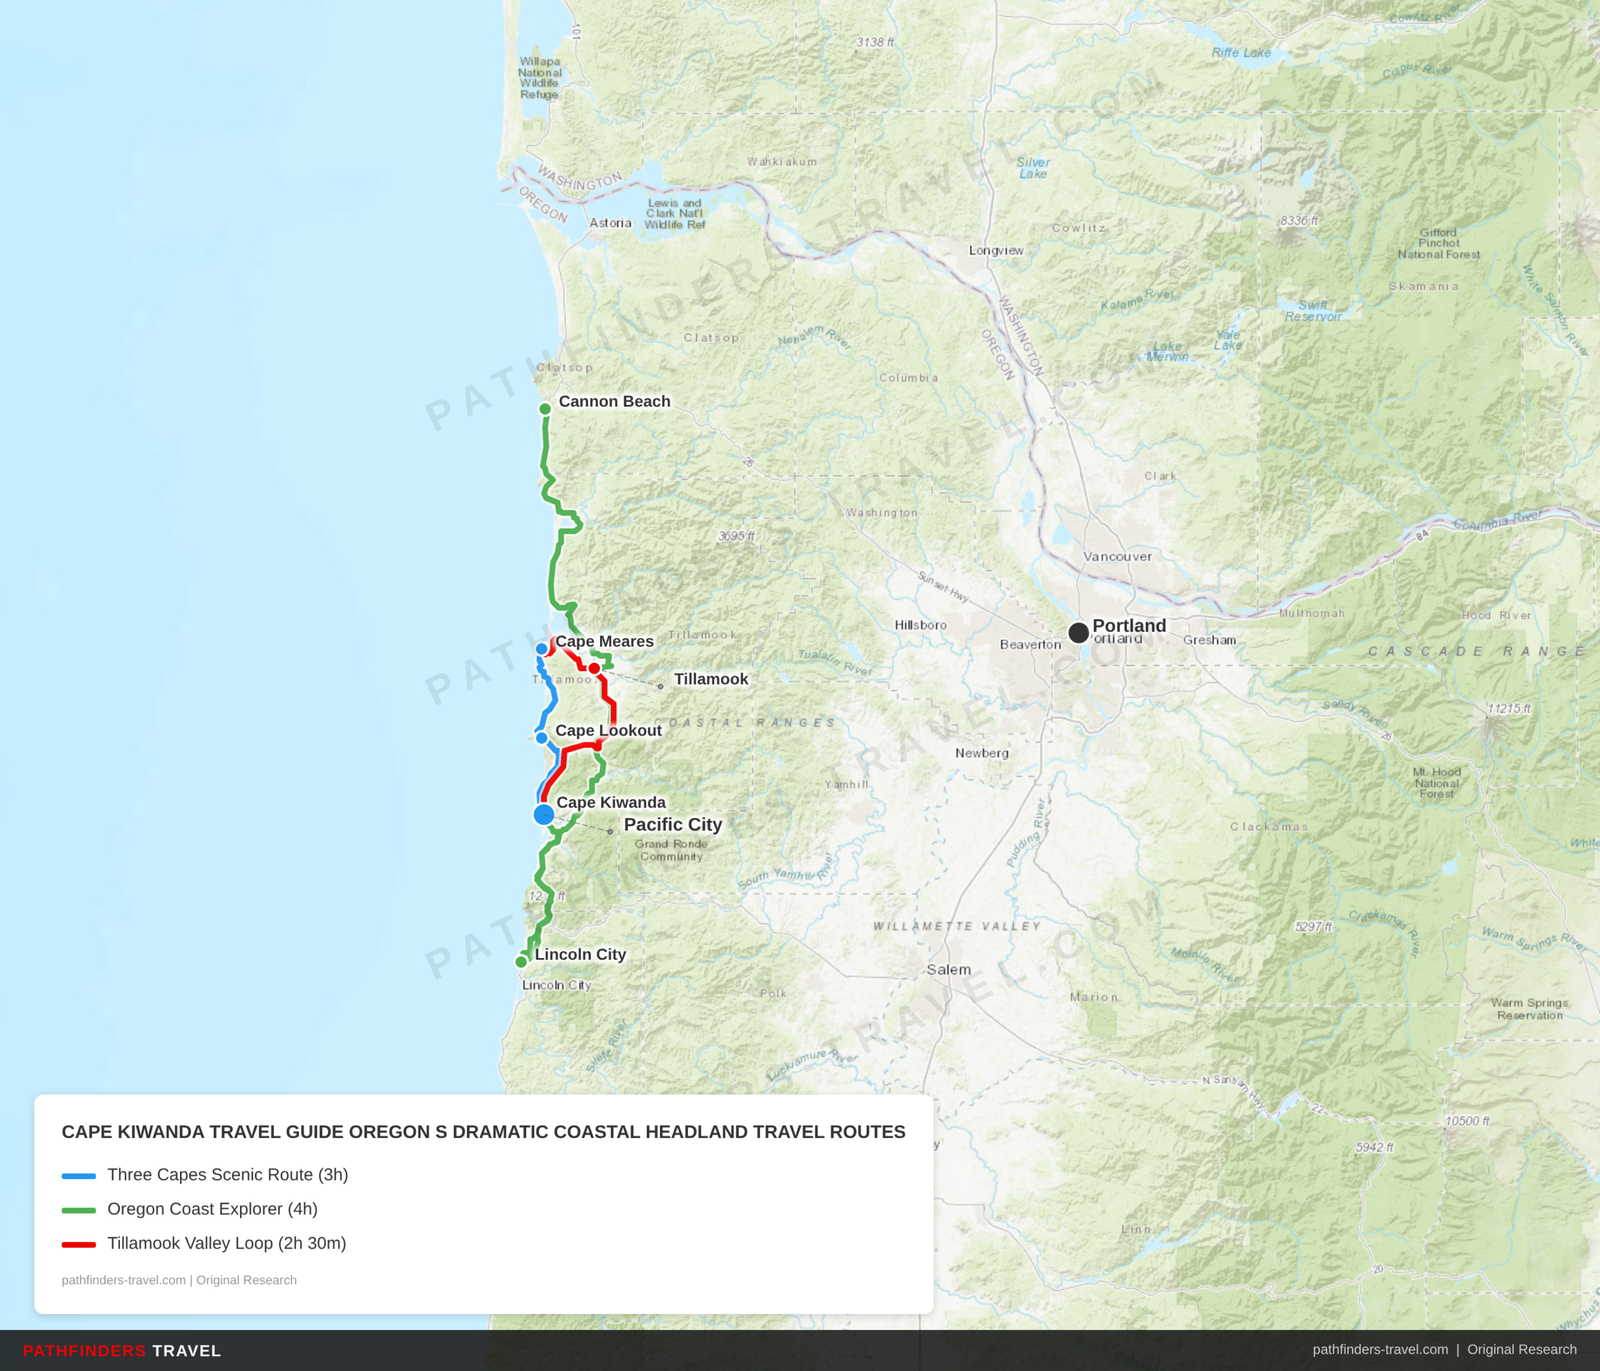This screenshot has height=1371, width=1600.
Task: Select the Salem map label
Action: (950, 969)
